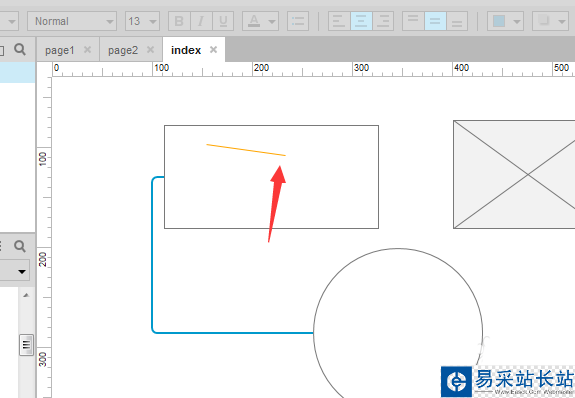Switch to the page1 tab

pos(60,50)
